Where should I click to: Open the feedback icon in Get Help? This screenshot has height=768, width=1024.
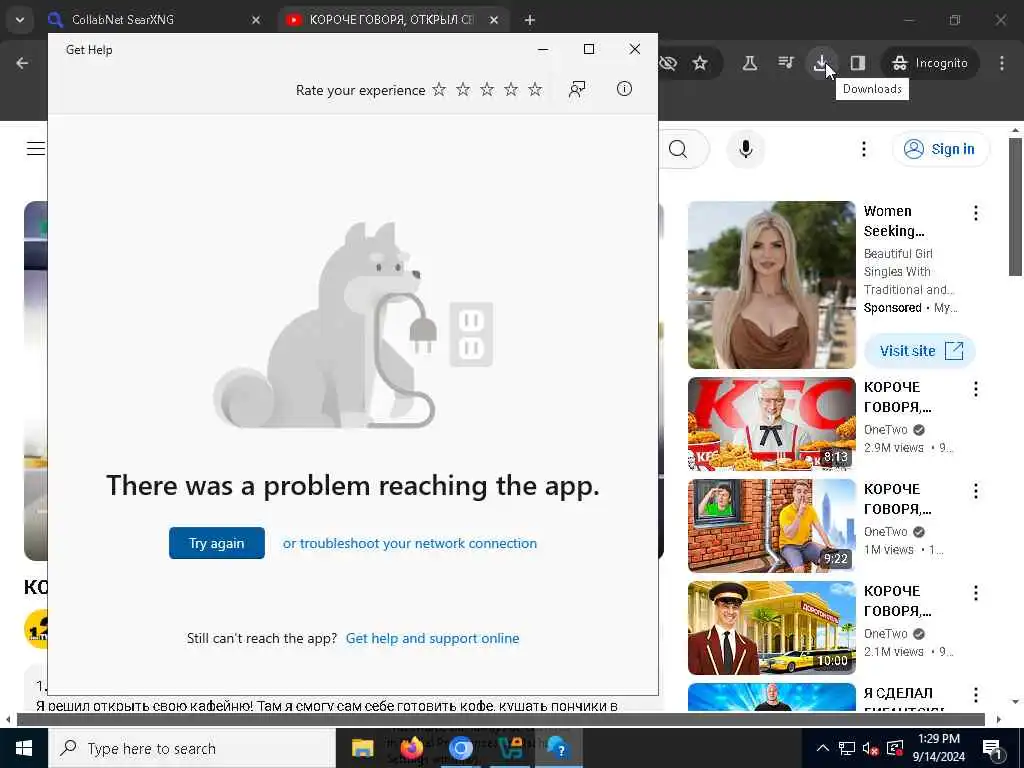[577, 89]
